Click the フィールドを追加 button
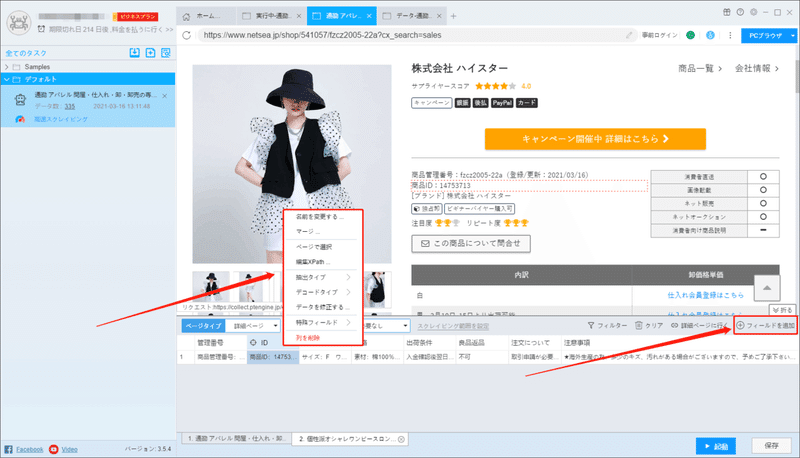This screenshot has width=800, height=458. point(765,325)
